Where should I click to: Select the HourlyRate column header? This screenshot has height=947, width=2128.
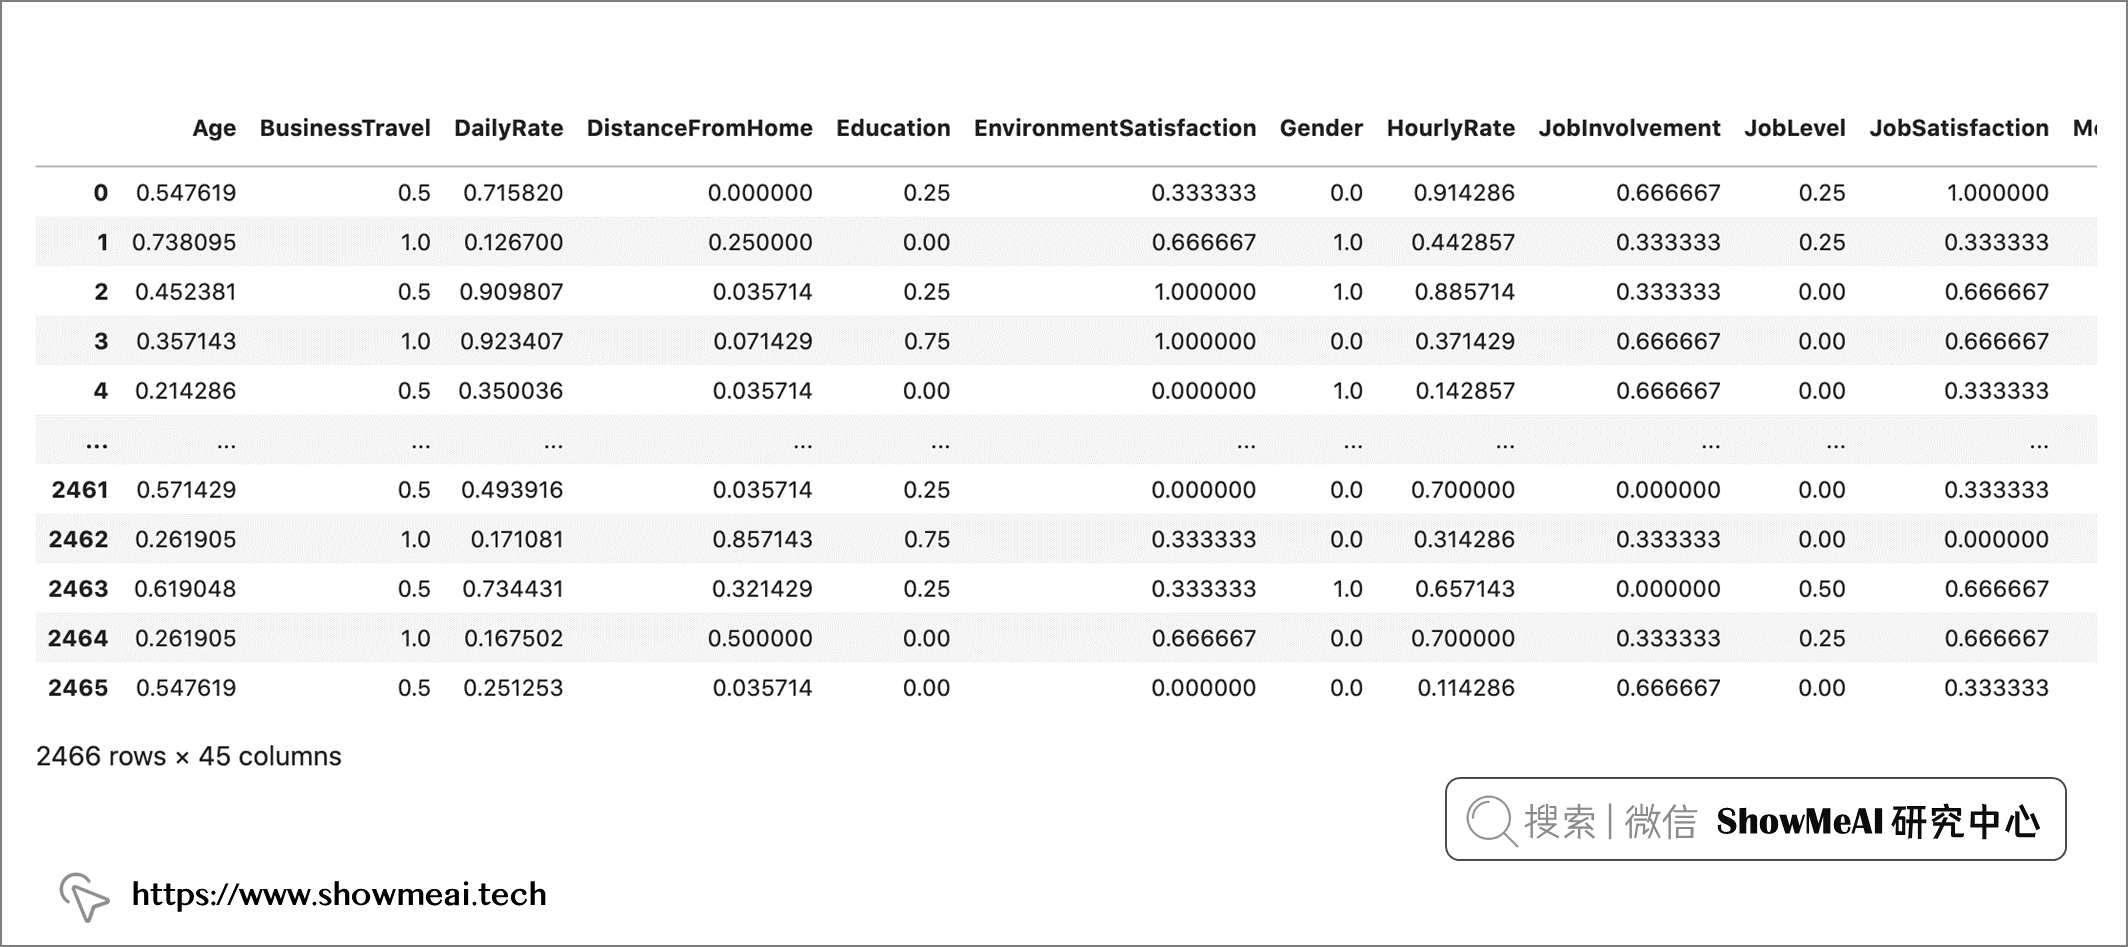(1450, 128)
